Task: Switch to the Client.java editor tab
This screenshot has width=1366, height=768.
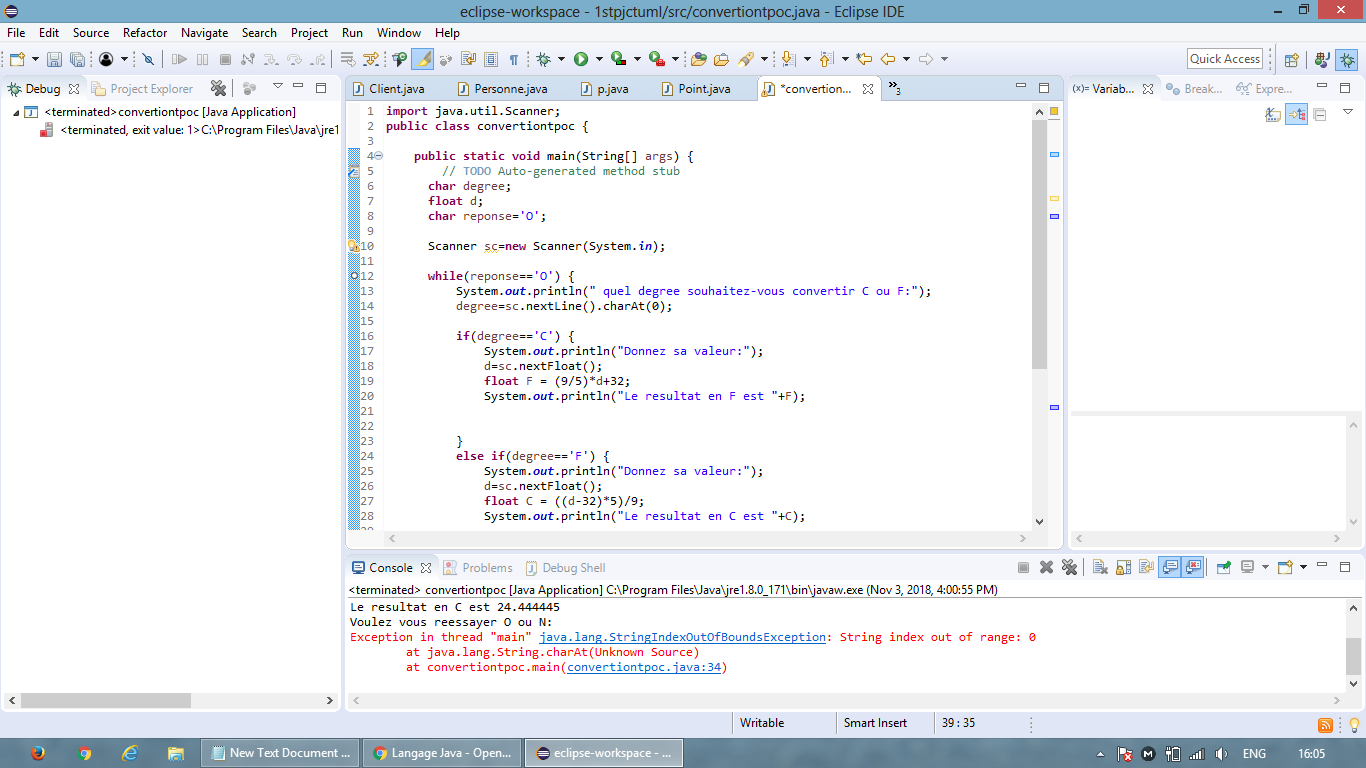Action: [x=388, y=89]
